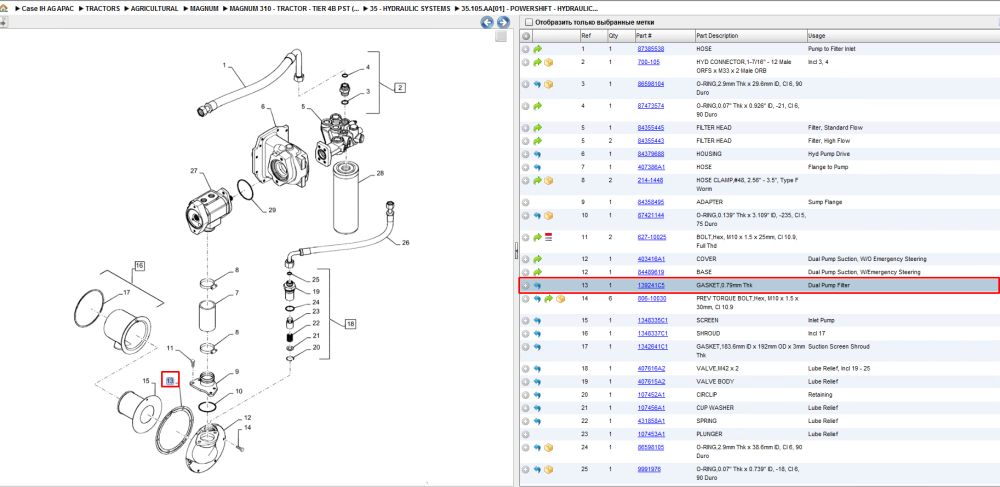Screen dimensions: 1000x487
Task: Click the package box icon for part 86598104
Action: [548, 84]
